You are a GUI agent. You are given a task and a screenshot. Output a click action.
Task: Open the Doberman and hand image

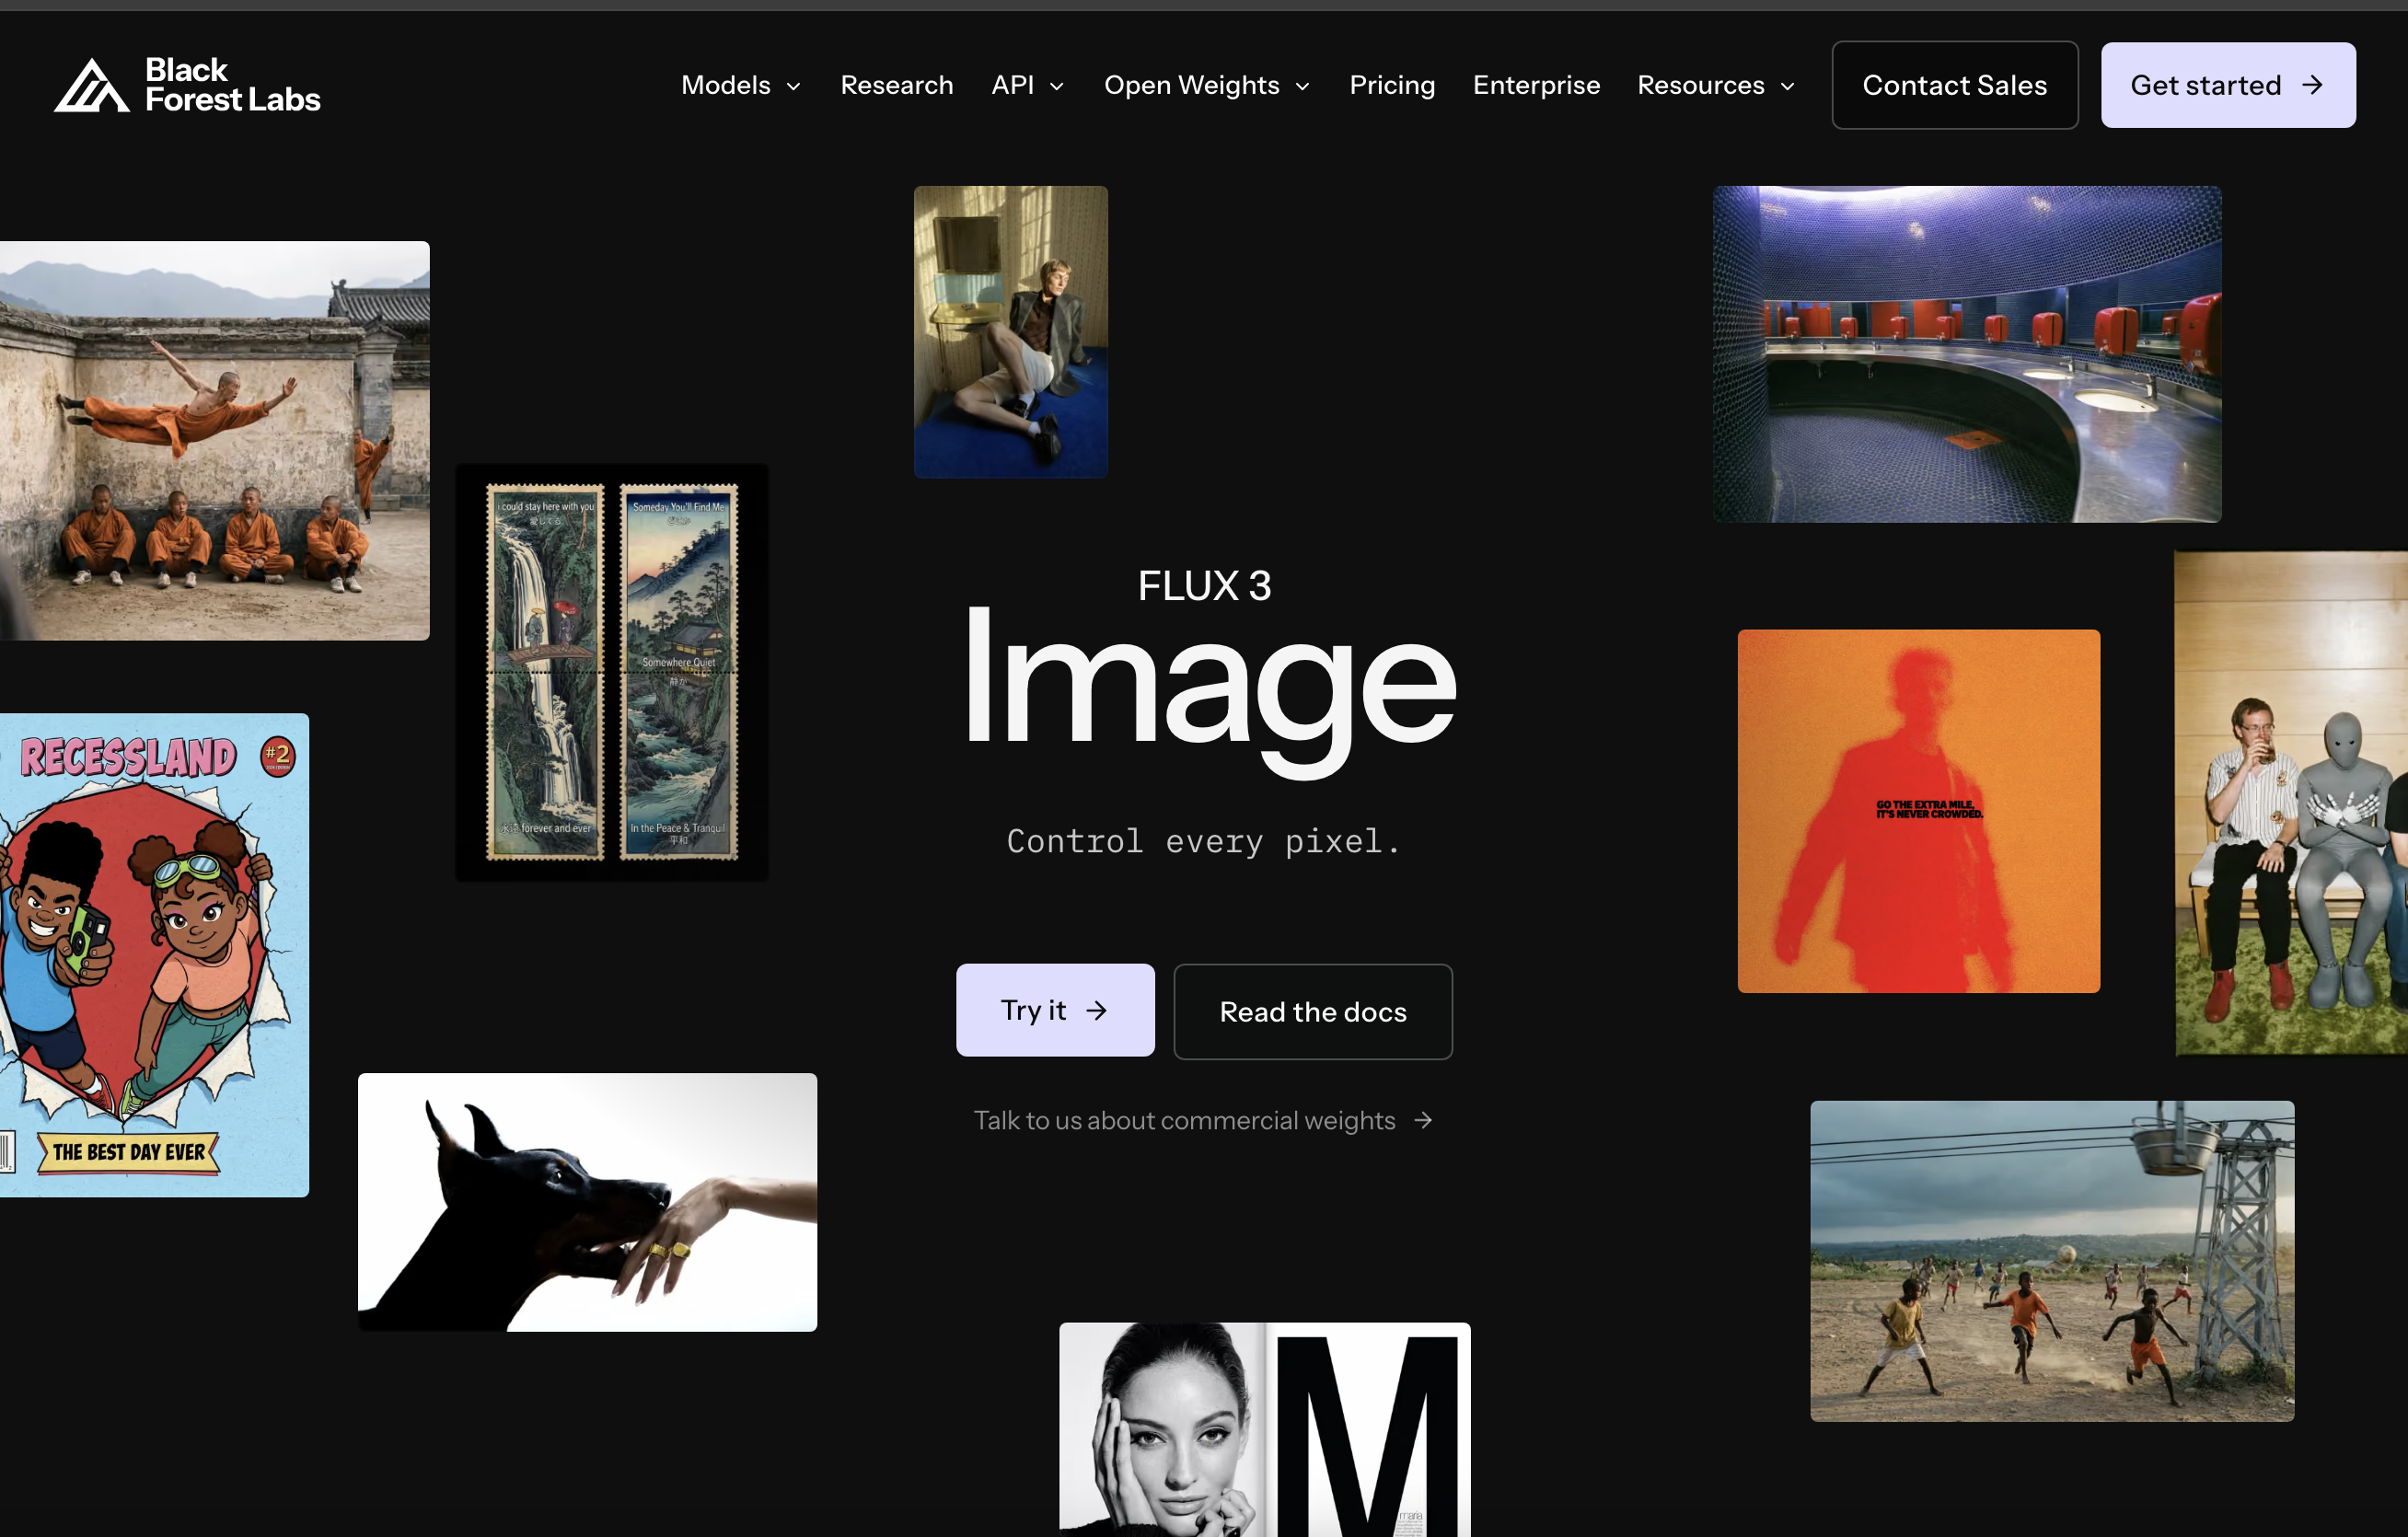pyautogui.click(x=587, y=1202)
